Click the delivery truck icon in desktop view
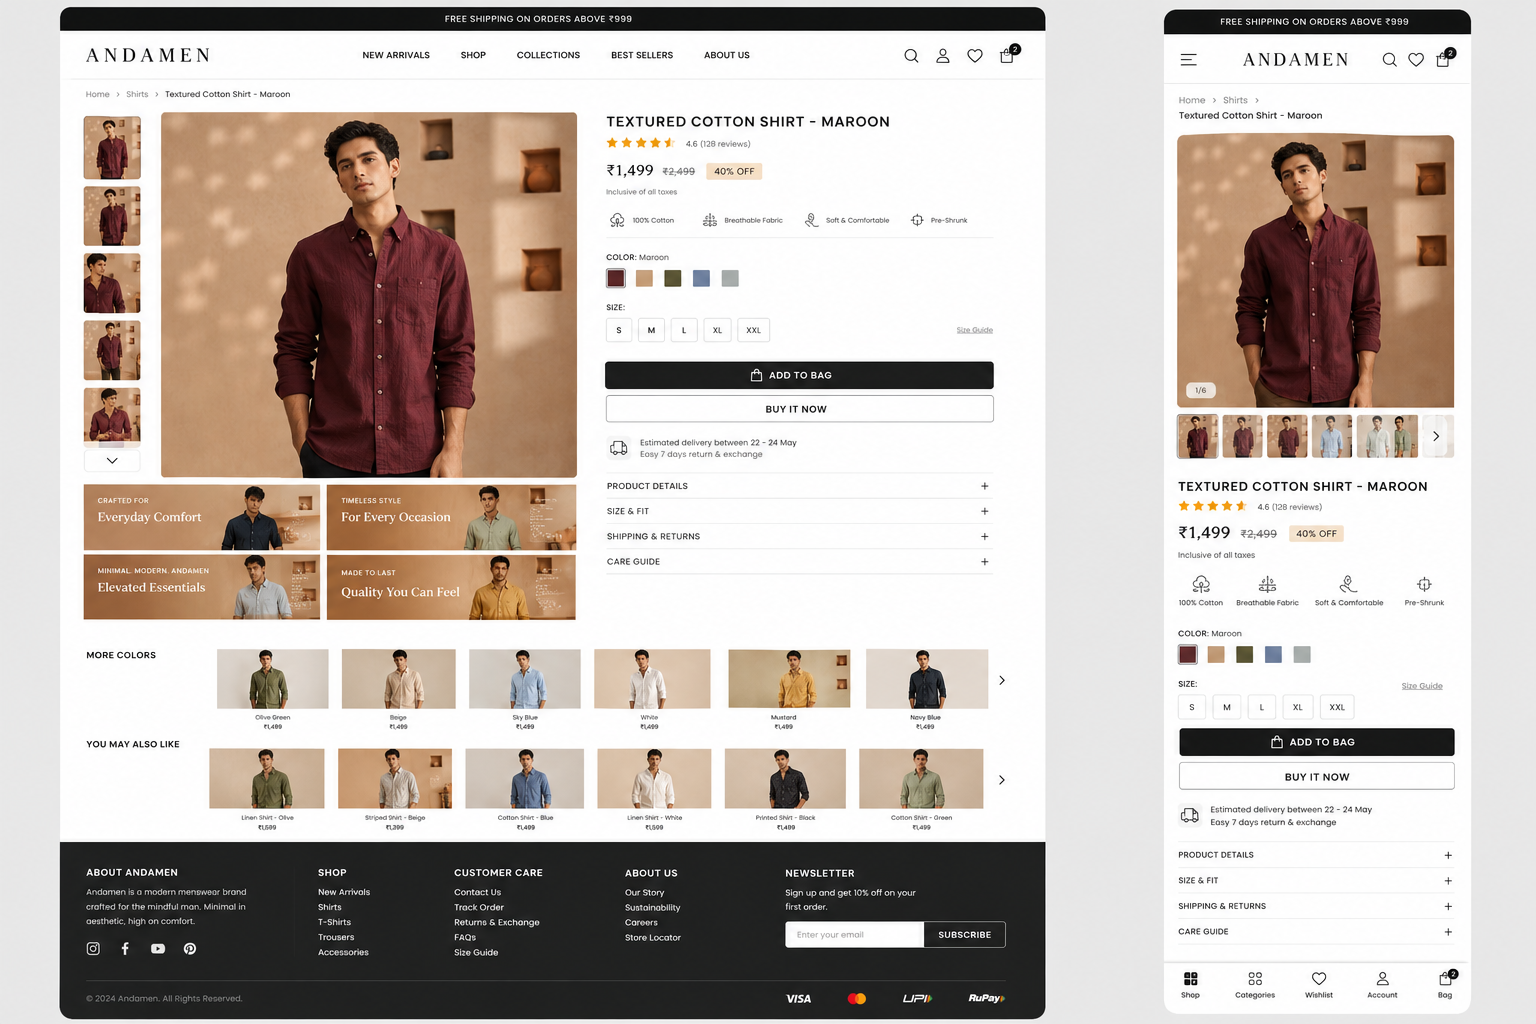The image size is (1536, 1024). coord(619,448)
